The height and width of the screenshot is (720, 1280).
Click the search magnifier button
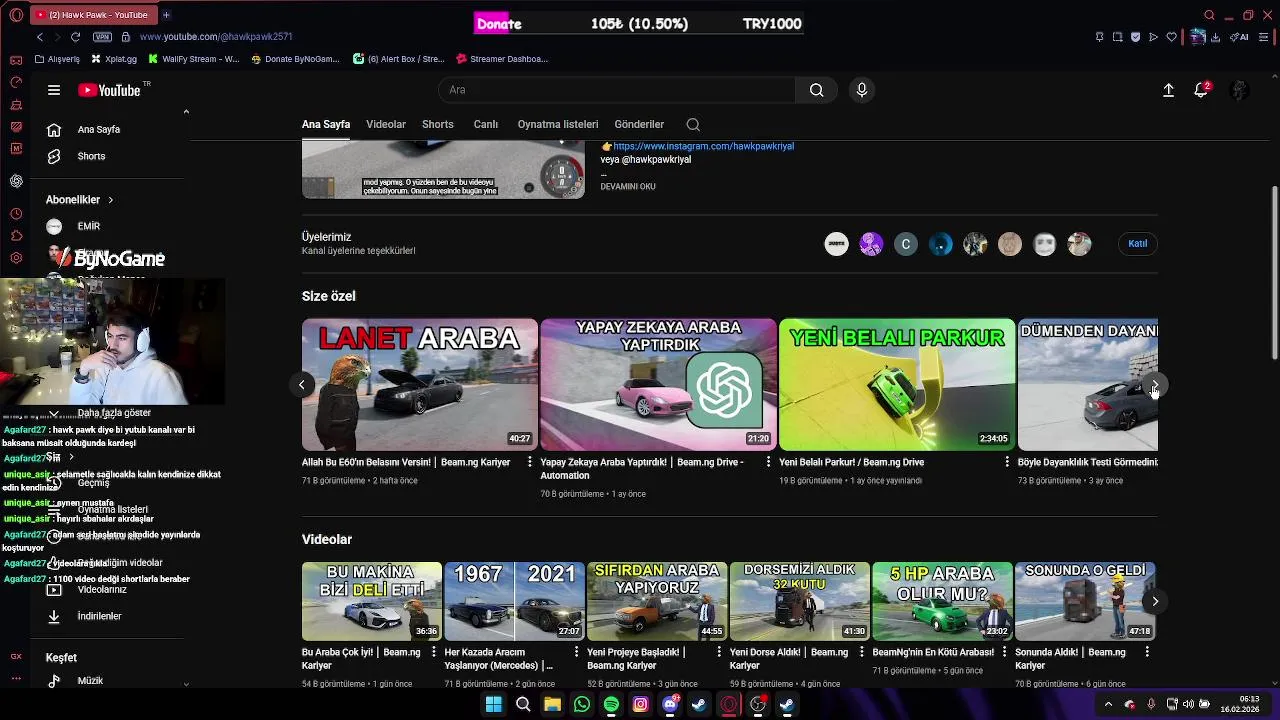click(817, 90)
